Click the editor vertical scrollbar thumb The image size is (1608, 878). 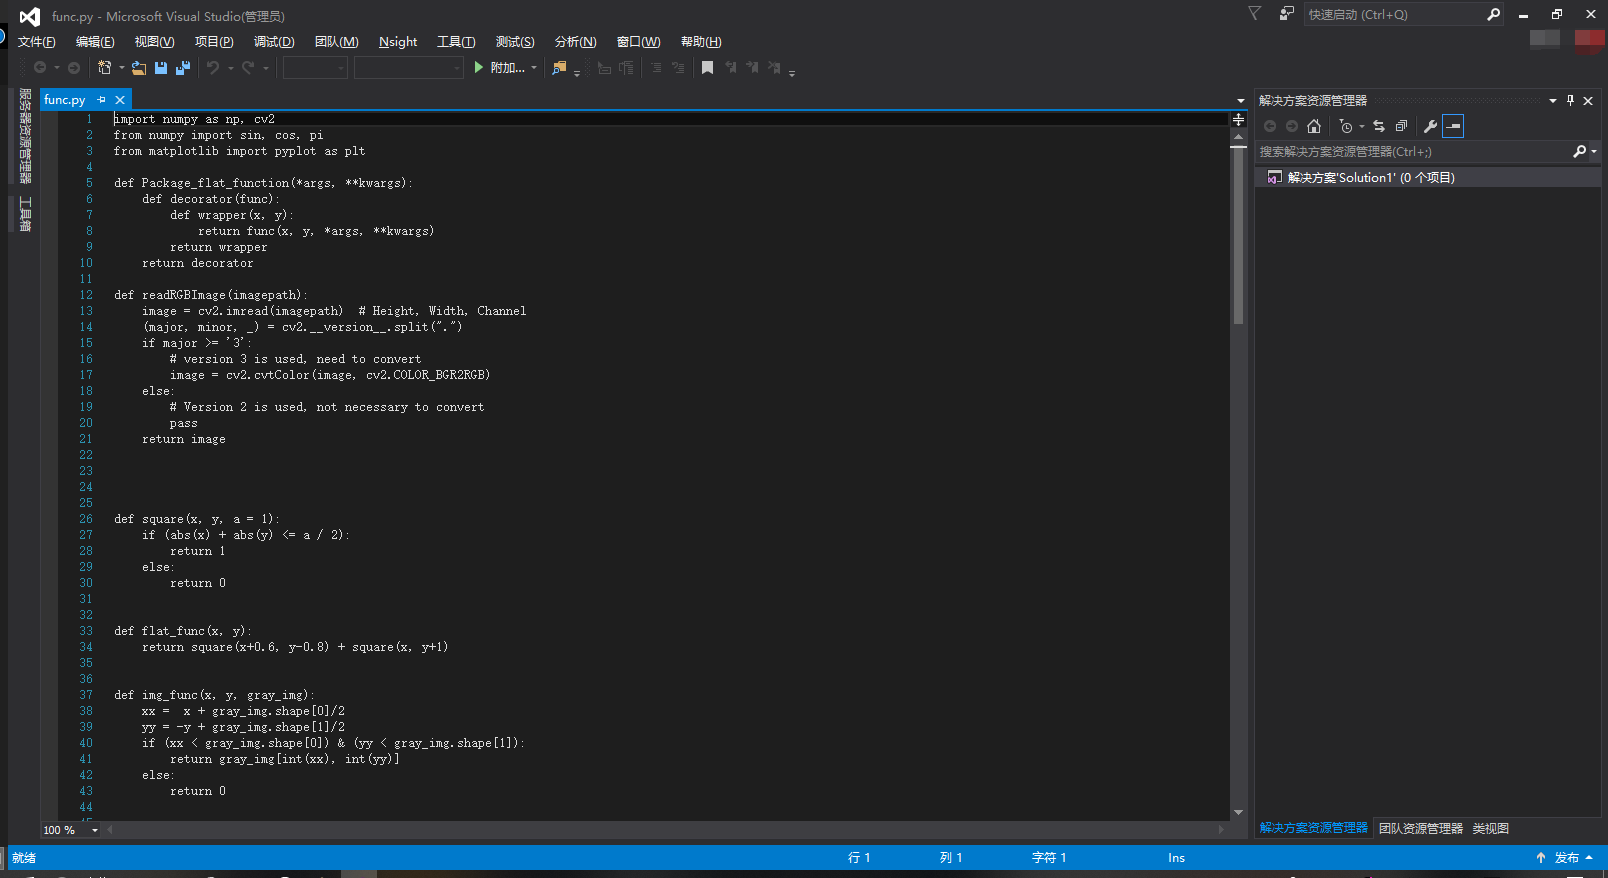pyautogui.click(x=1238, y=234)
